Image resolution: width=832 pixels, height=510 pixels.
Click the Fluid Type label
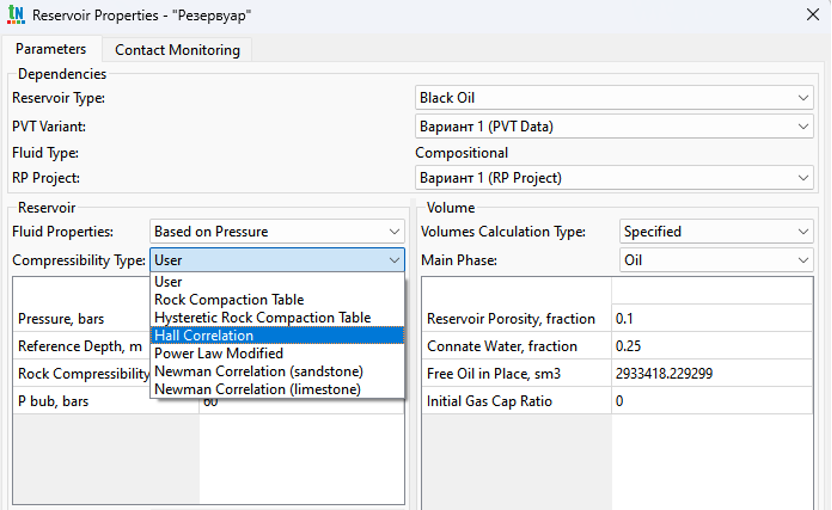click(46, 153)
